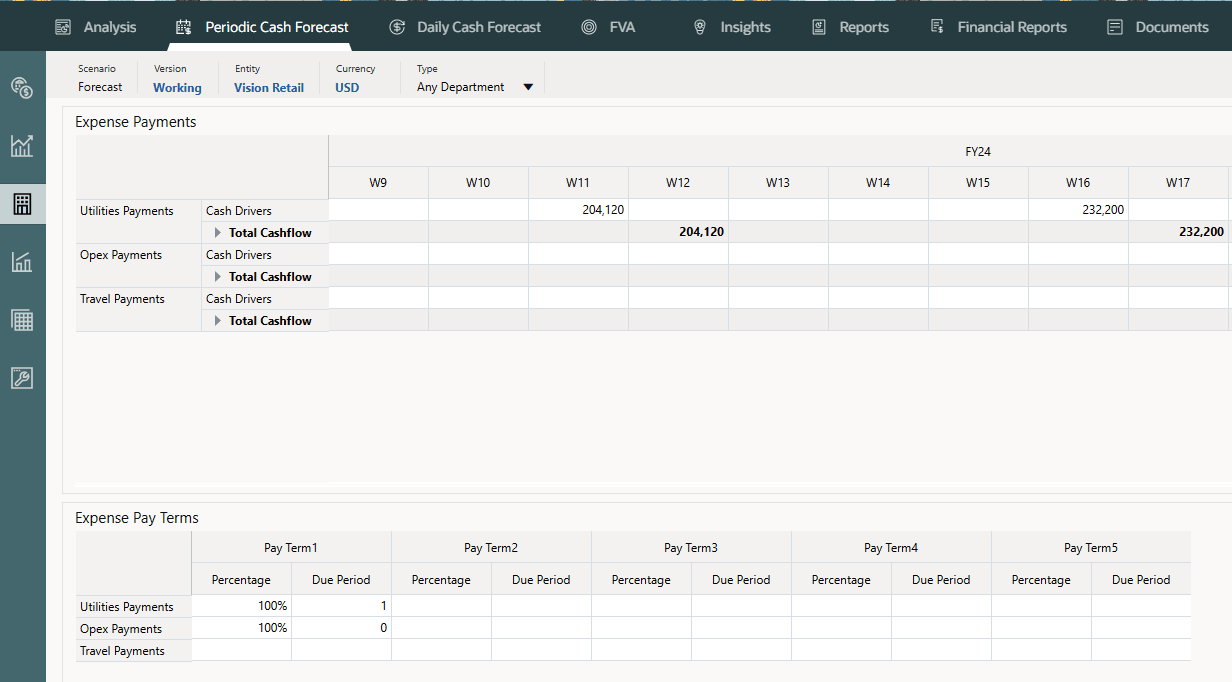Click the Insights lightbulb icon
This screenshot has height=682, width=1232.
click(700, 27)
